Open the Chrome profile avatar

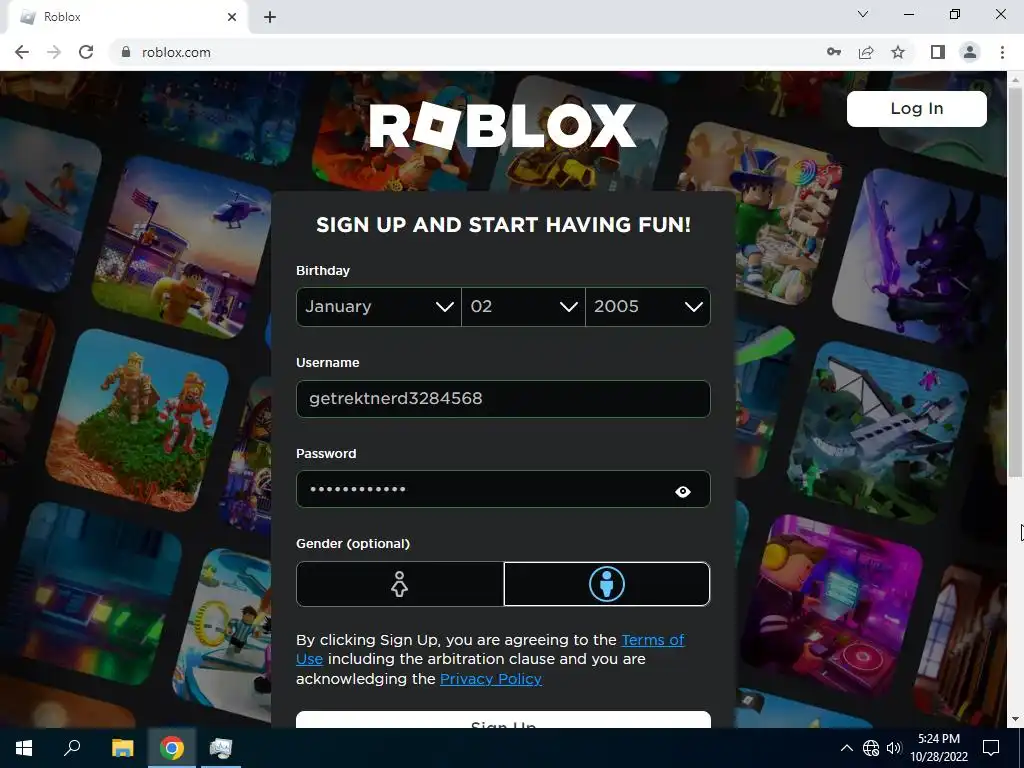pyautogui.click(x=970, y=52)
